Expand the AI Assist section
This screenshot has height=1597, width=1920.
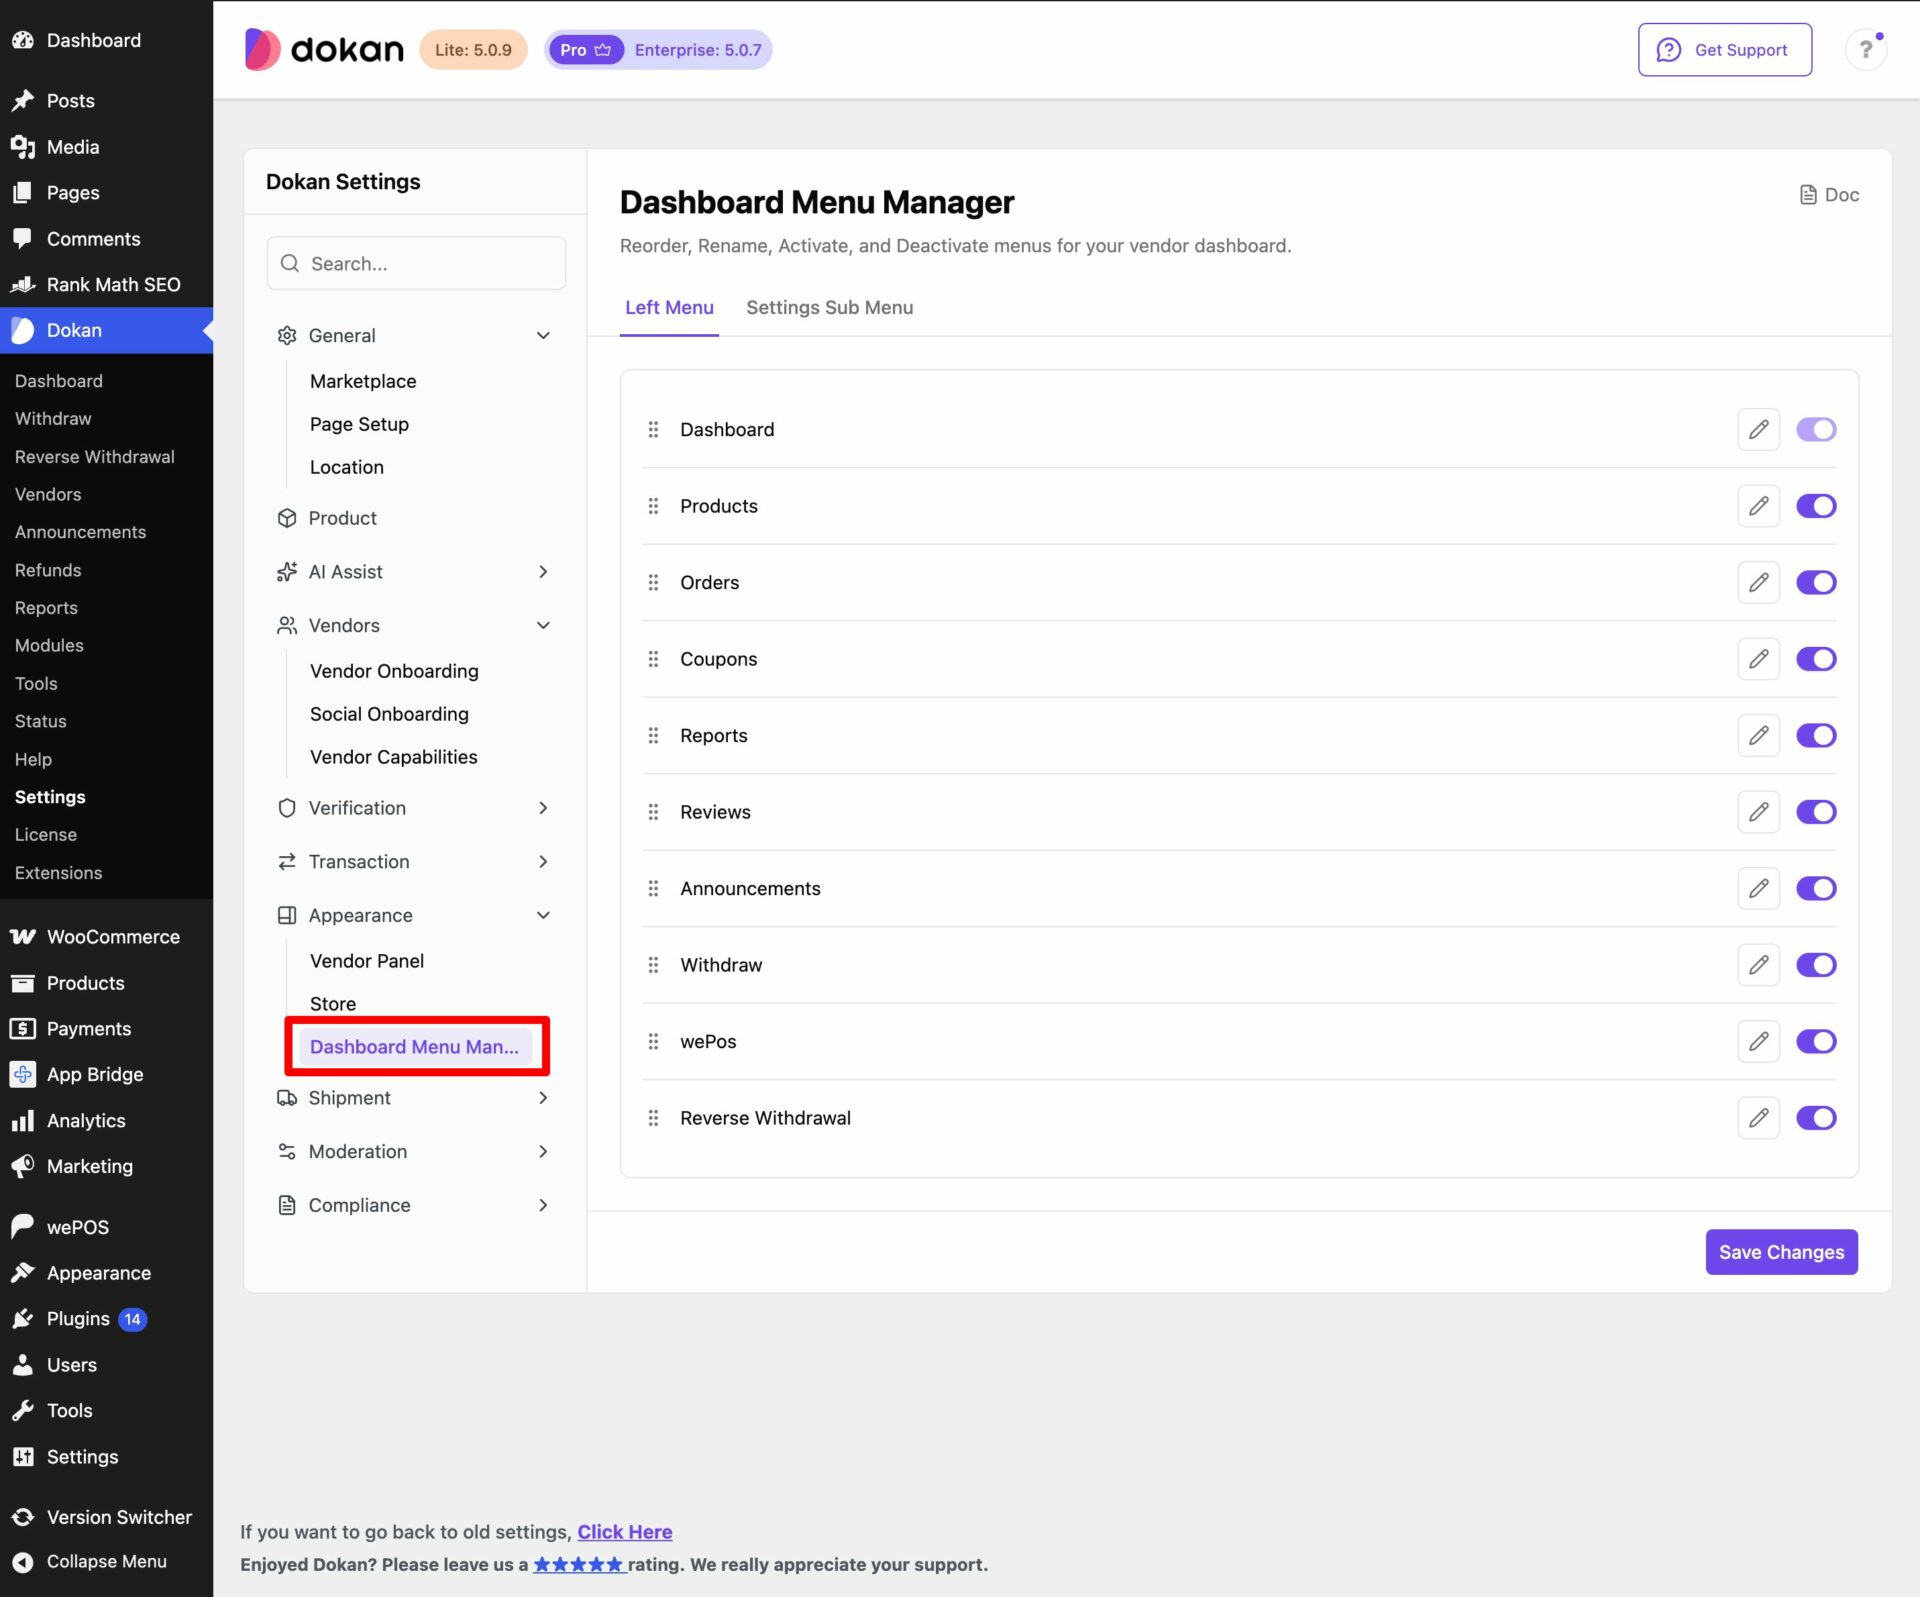[x=415, y=572]
